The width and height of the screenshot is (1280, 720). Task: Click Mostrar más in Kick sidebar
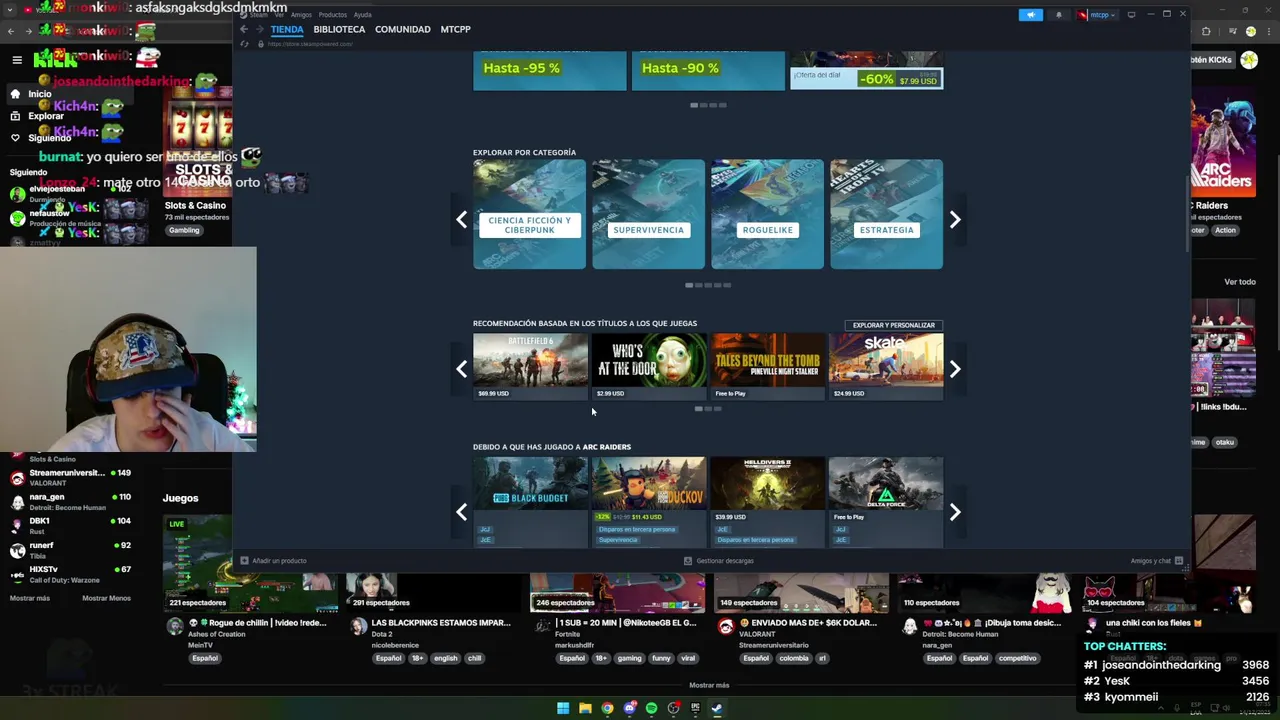29,598
